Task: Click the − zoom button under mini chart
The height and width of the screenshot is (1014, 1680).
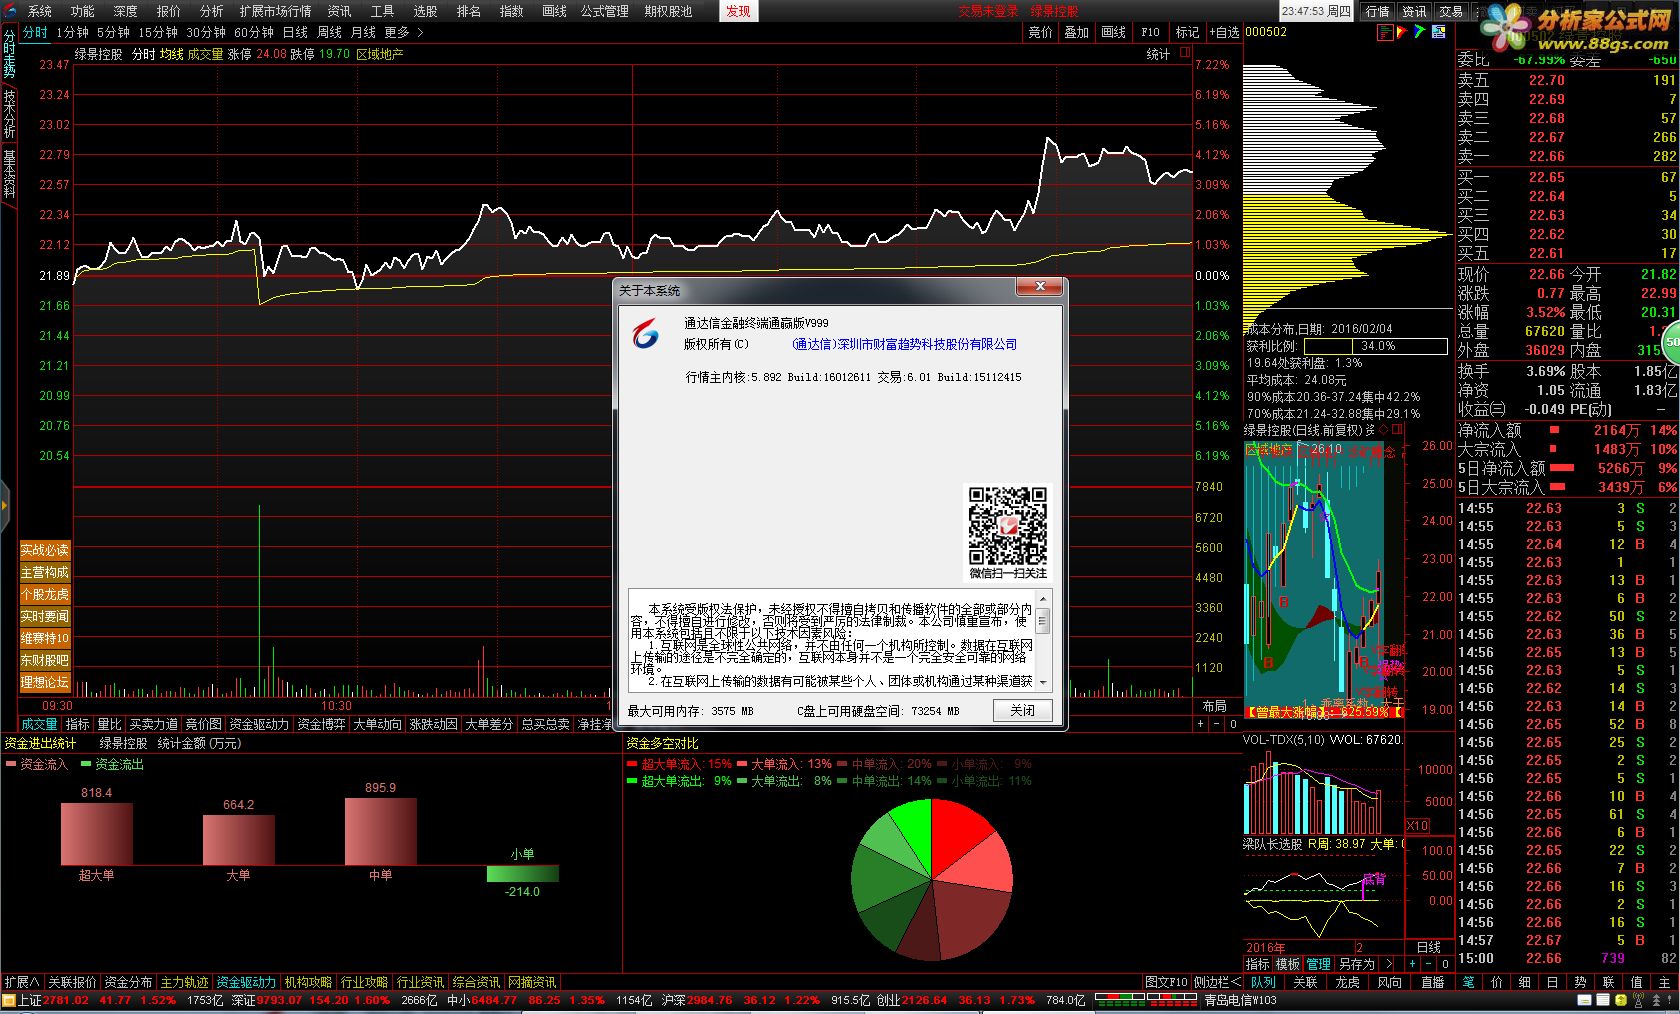Action: [x=1429, y=964]
